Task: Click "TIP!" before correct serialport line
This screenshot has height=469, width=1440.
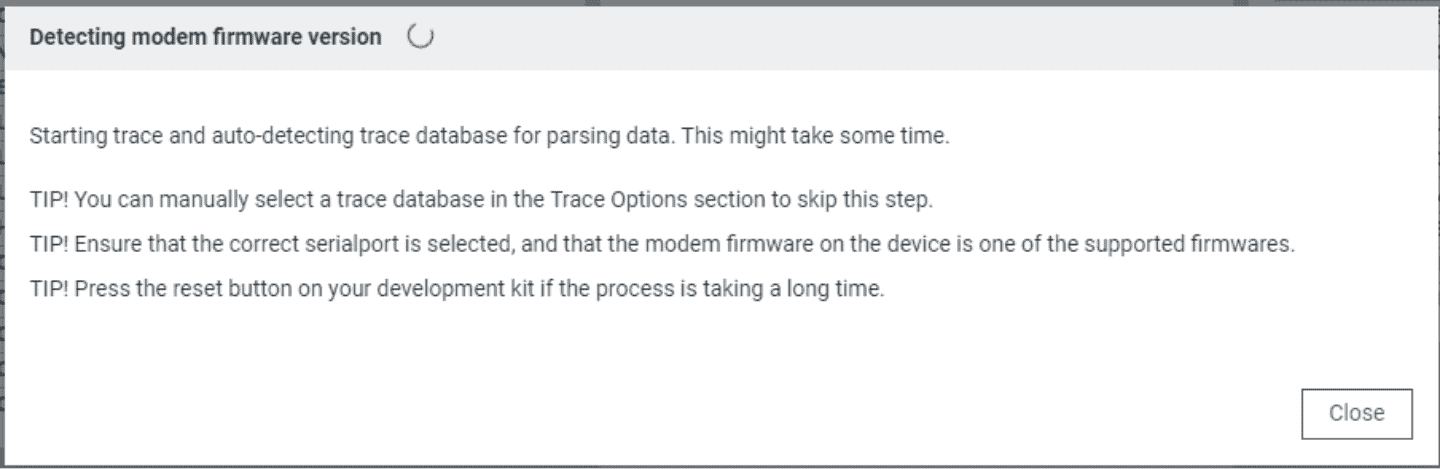Action: (x=49, y=246)
